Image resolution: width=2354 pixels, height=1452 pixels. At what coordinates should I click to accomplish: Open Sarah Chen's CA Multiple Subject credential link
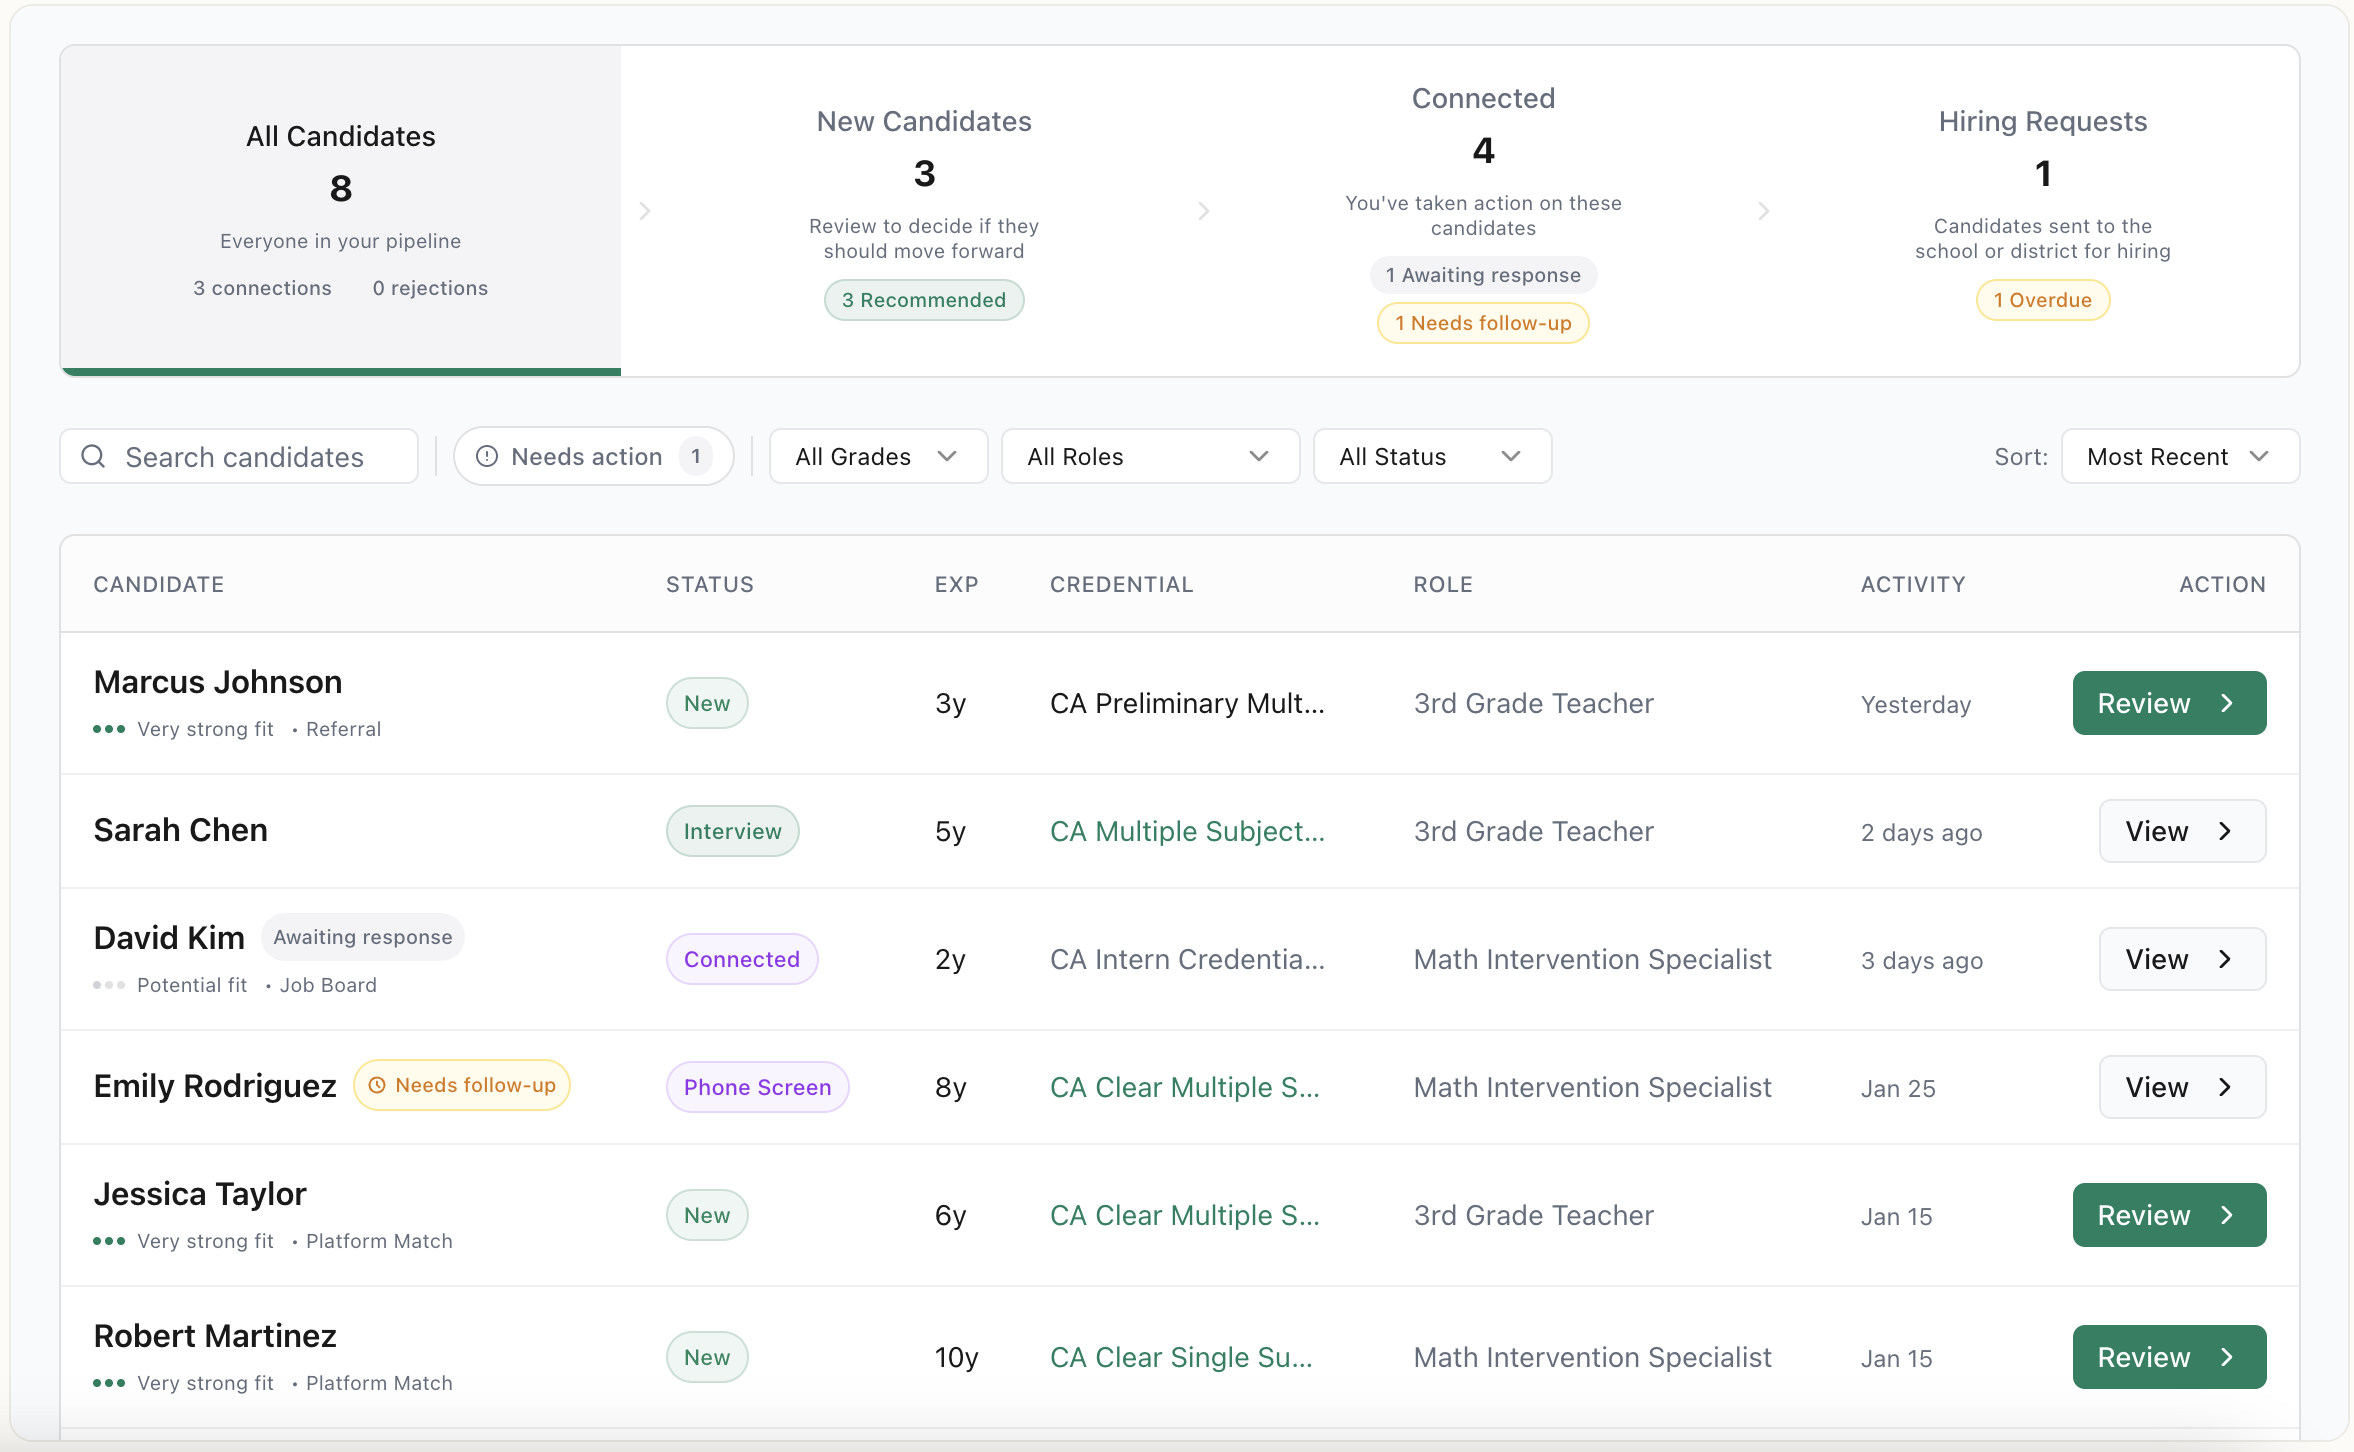tap(1186, 831)
